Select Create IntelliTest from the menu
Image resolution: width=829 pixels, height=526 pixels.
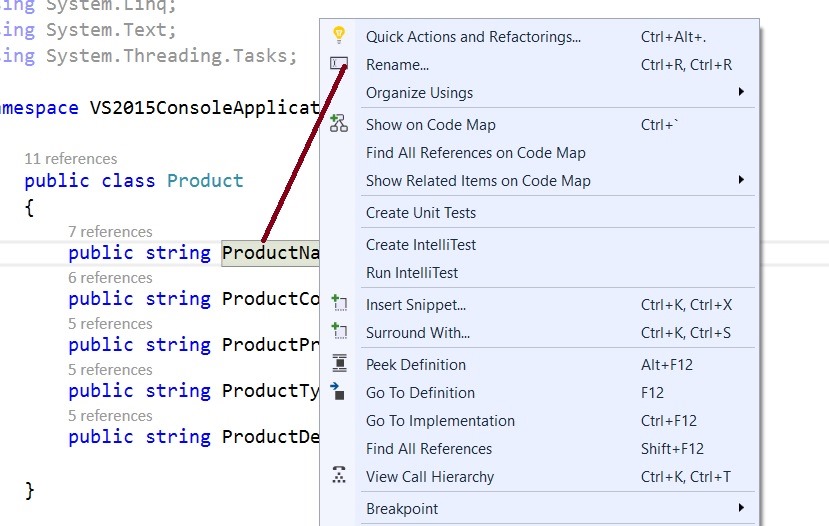click(x=421, y=244)
